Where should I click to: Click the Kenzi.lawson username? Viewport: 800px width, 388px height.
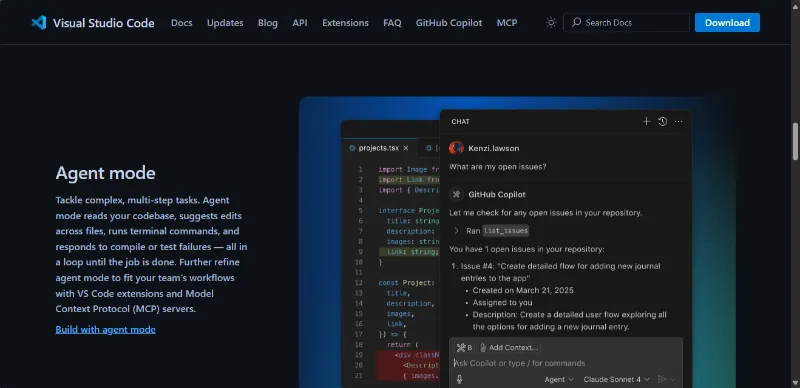[x=494, y=148]
